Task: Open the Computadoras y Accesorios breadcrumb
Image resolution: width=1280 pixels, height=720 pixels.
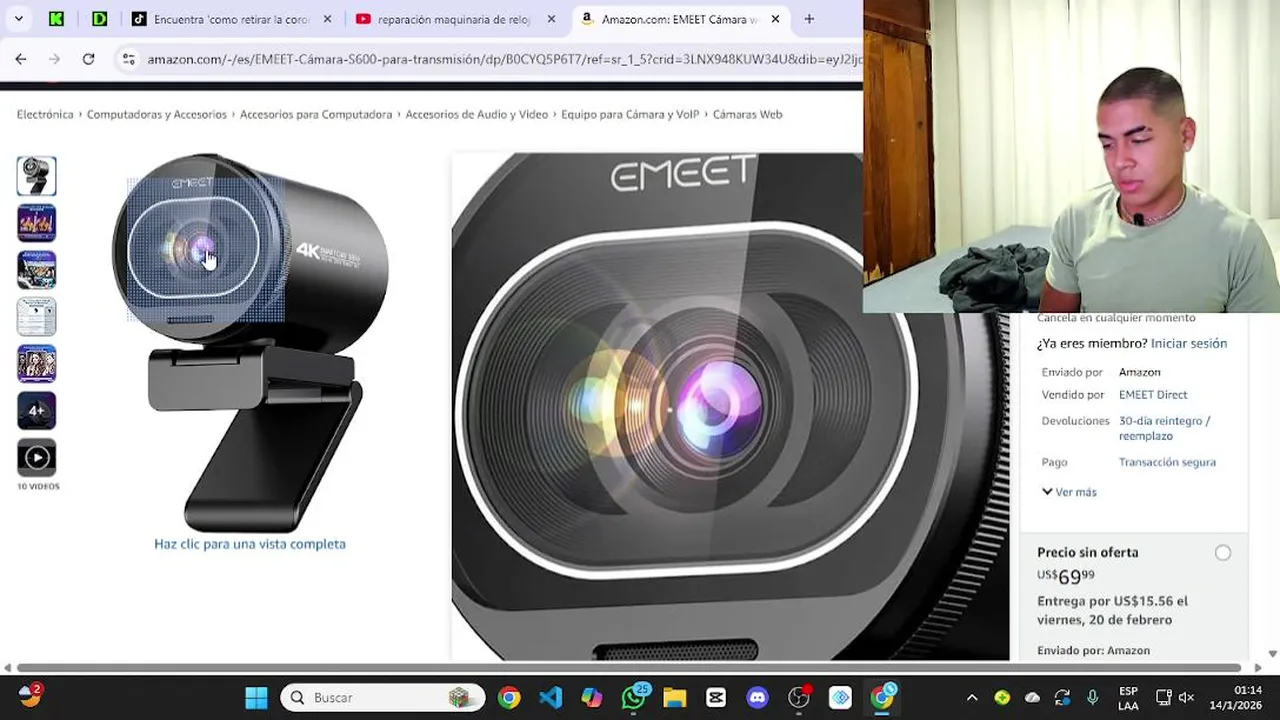Action: tap(157, 114)
